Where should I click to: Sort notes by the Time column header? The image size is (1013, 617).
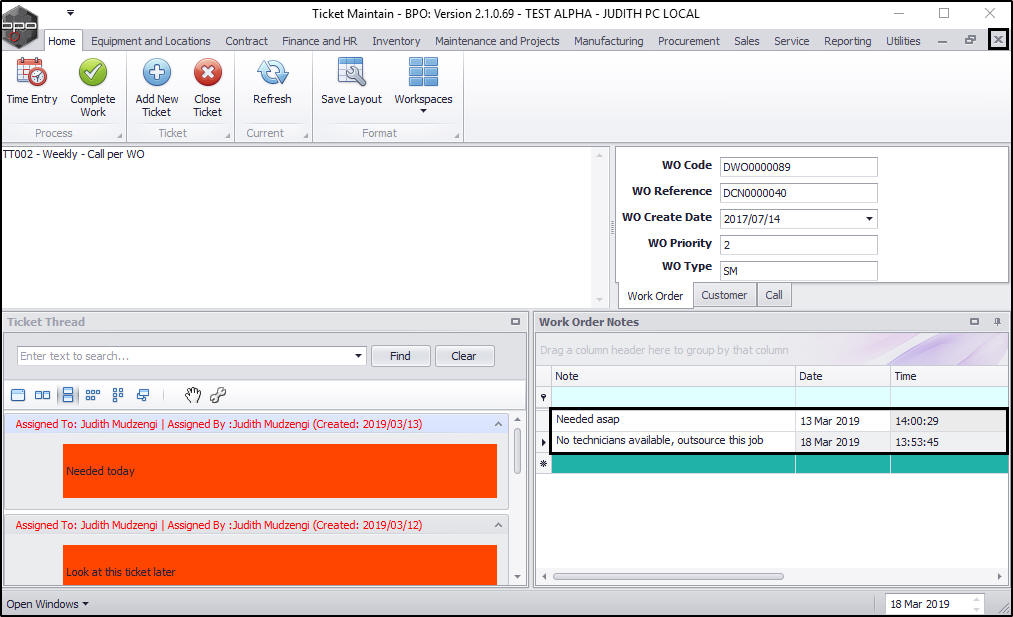point(948,376)
